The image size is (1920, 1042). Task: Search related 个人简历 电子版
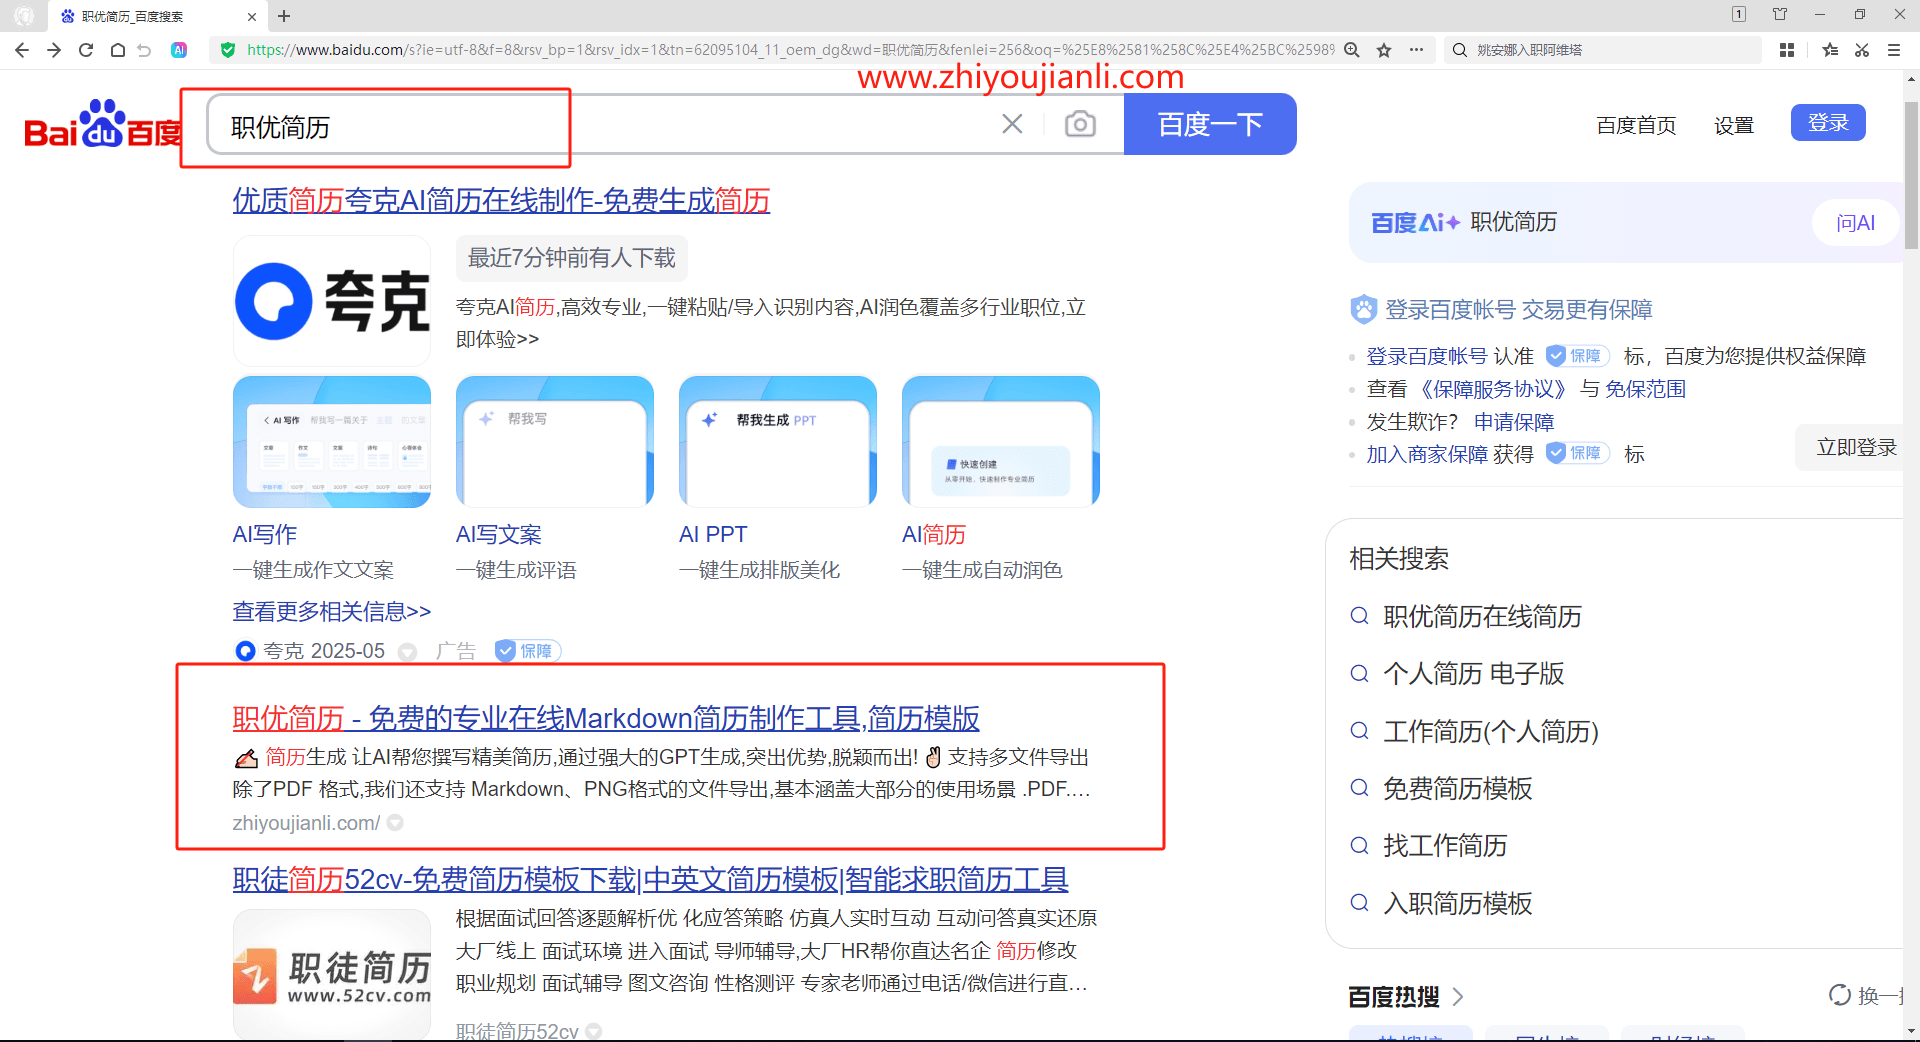[x=1473, y=674]
